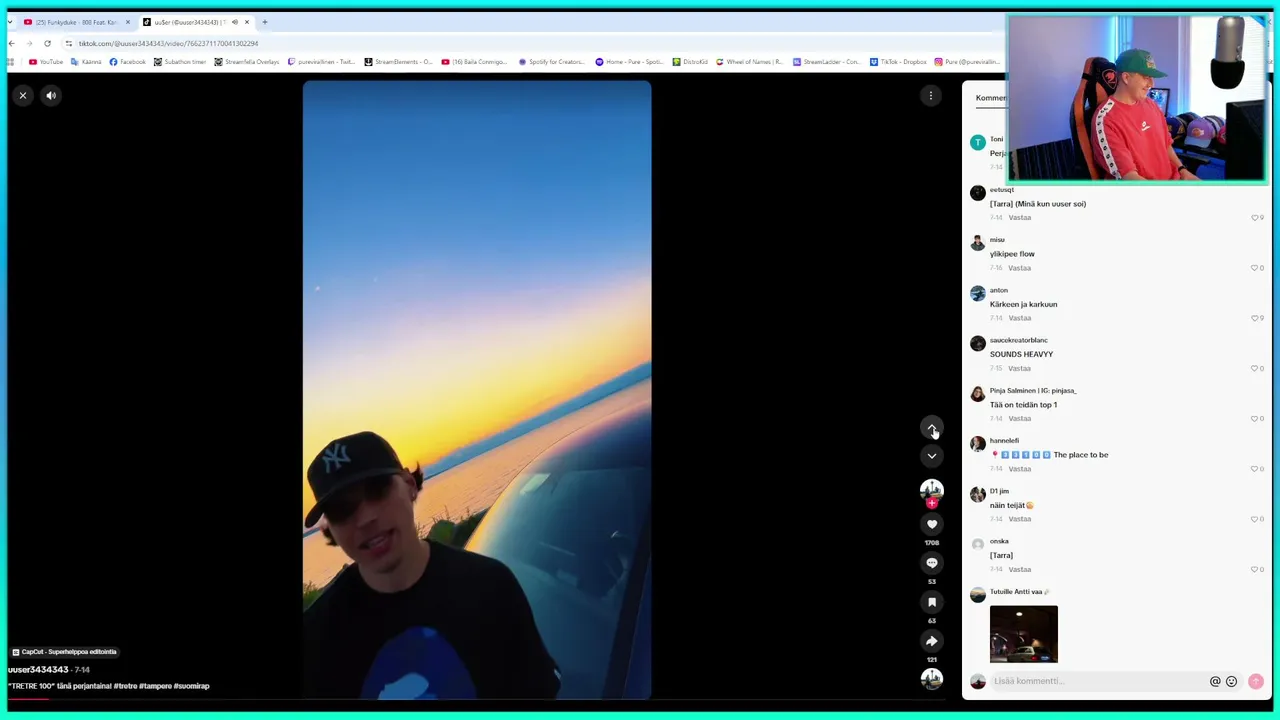Go back in browser history
The width and height of the screenshot is (1280, 720).
(12, 43)
